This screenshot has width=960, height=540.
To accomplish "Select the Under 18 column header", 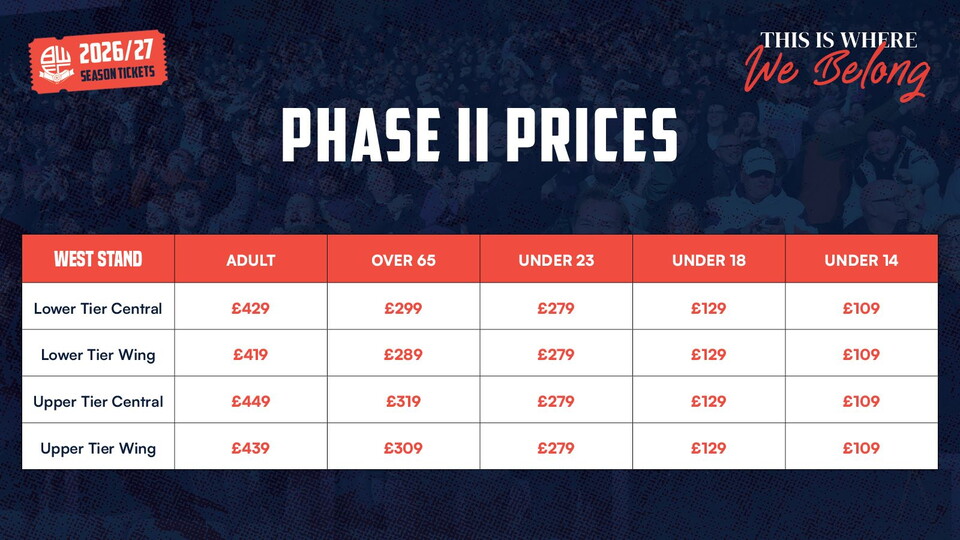I will 709,260.
